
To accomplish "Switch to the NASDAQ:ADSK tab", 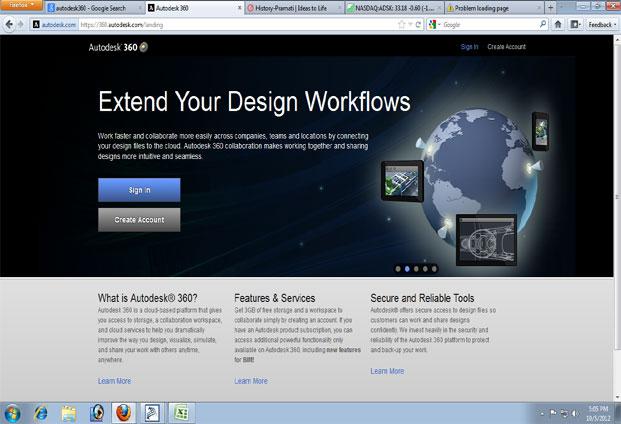I will [x=394, y=8].
